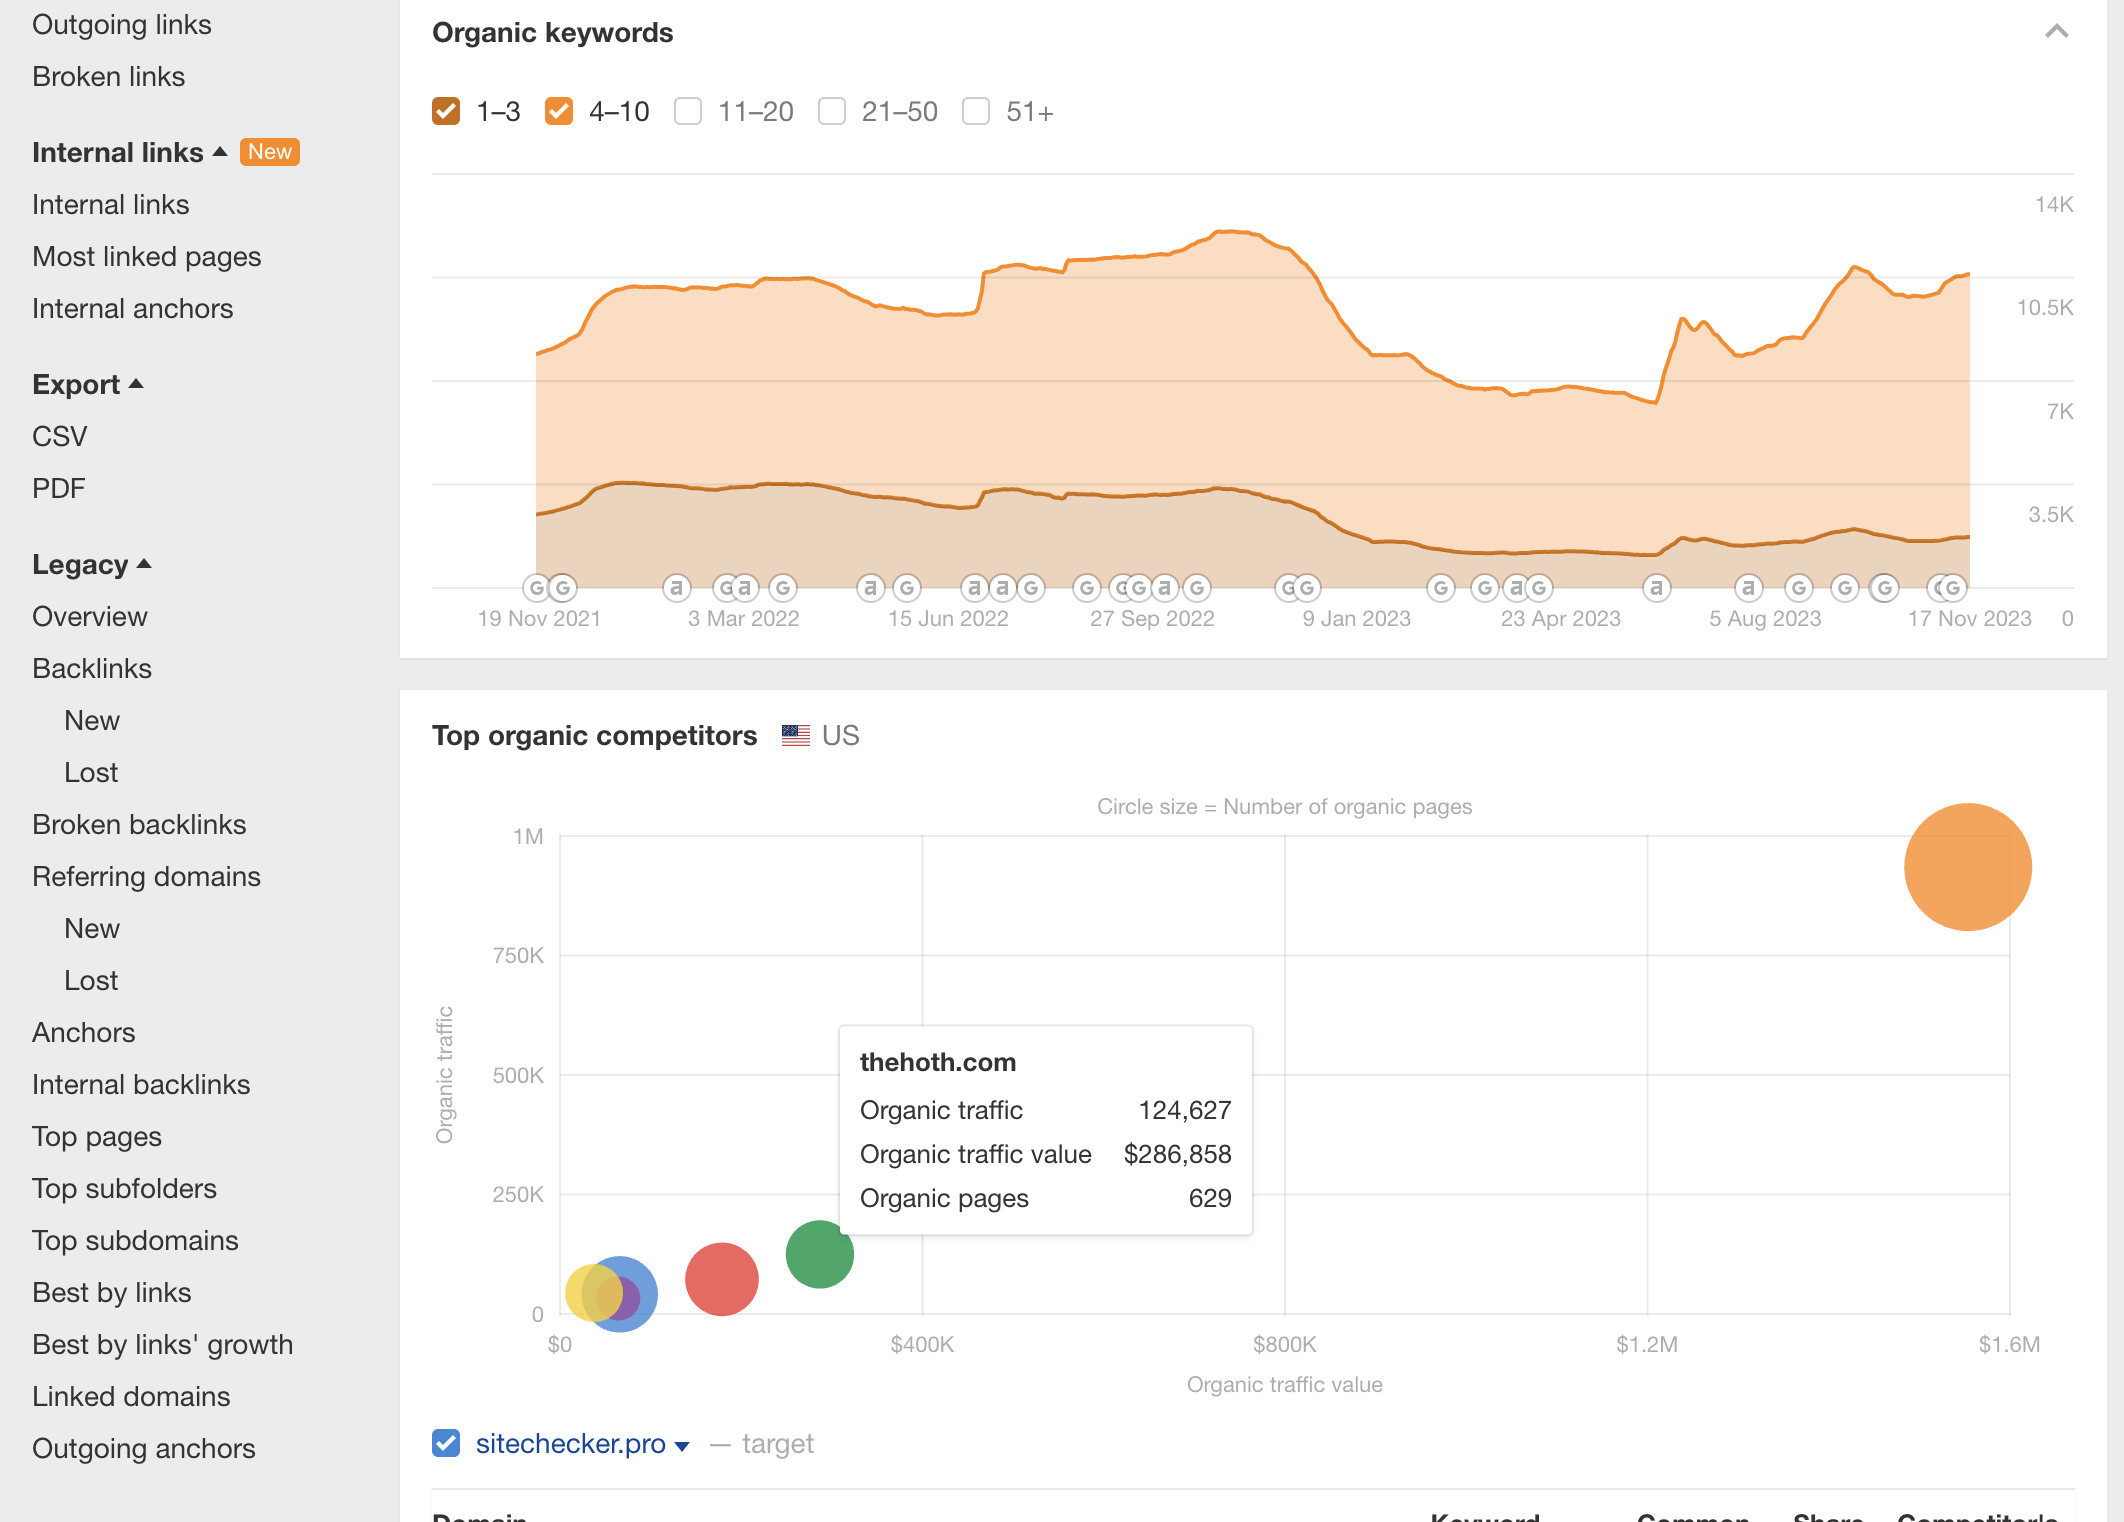
Task: Click the 'a' update marker near 5 Aug 2023
Action: 1747,588
